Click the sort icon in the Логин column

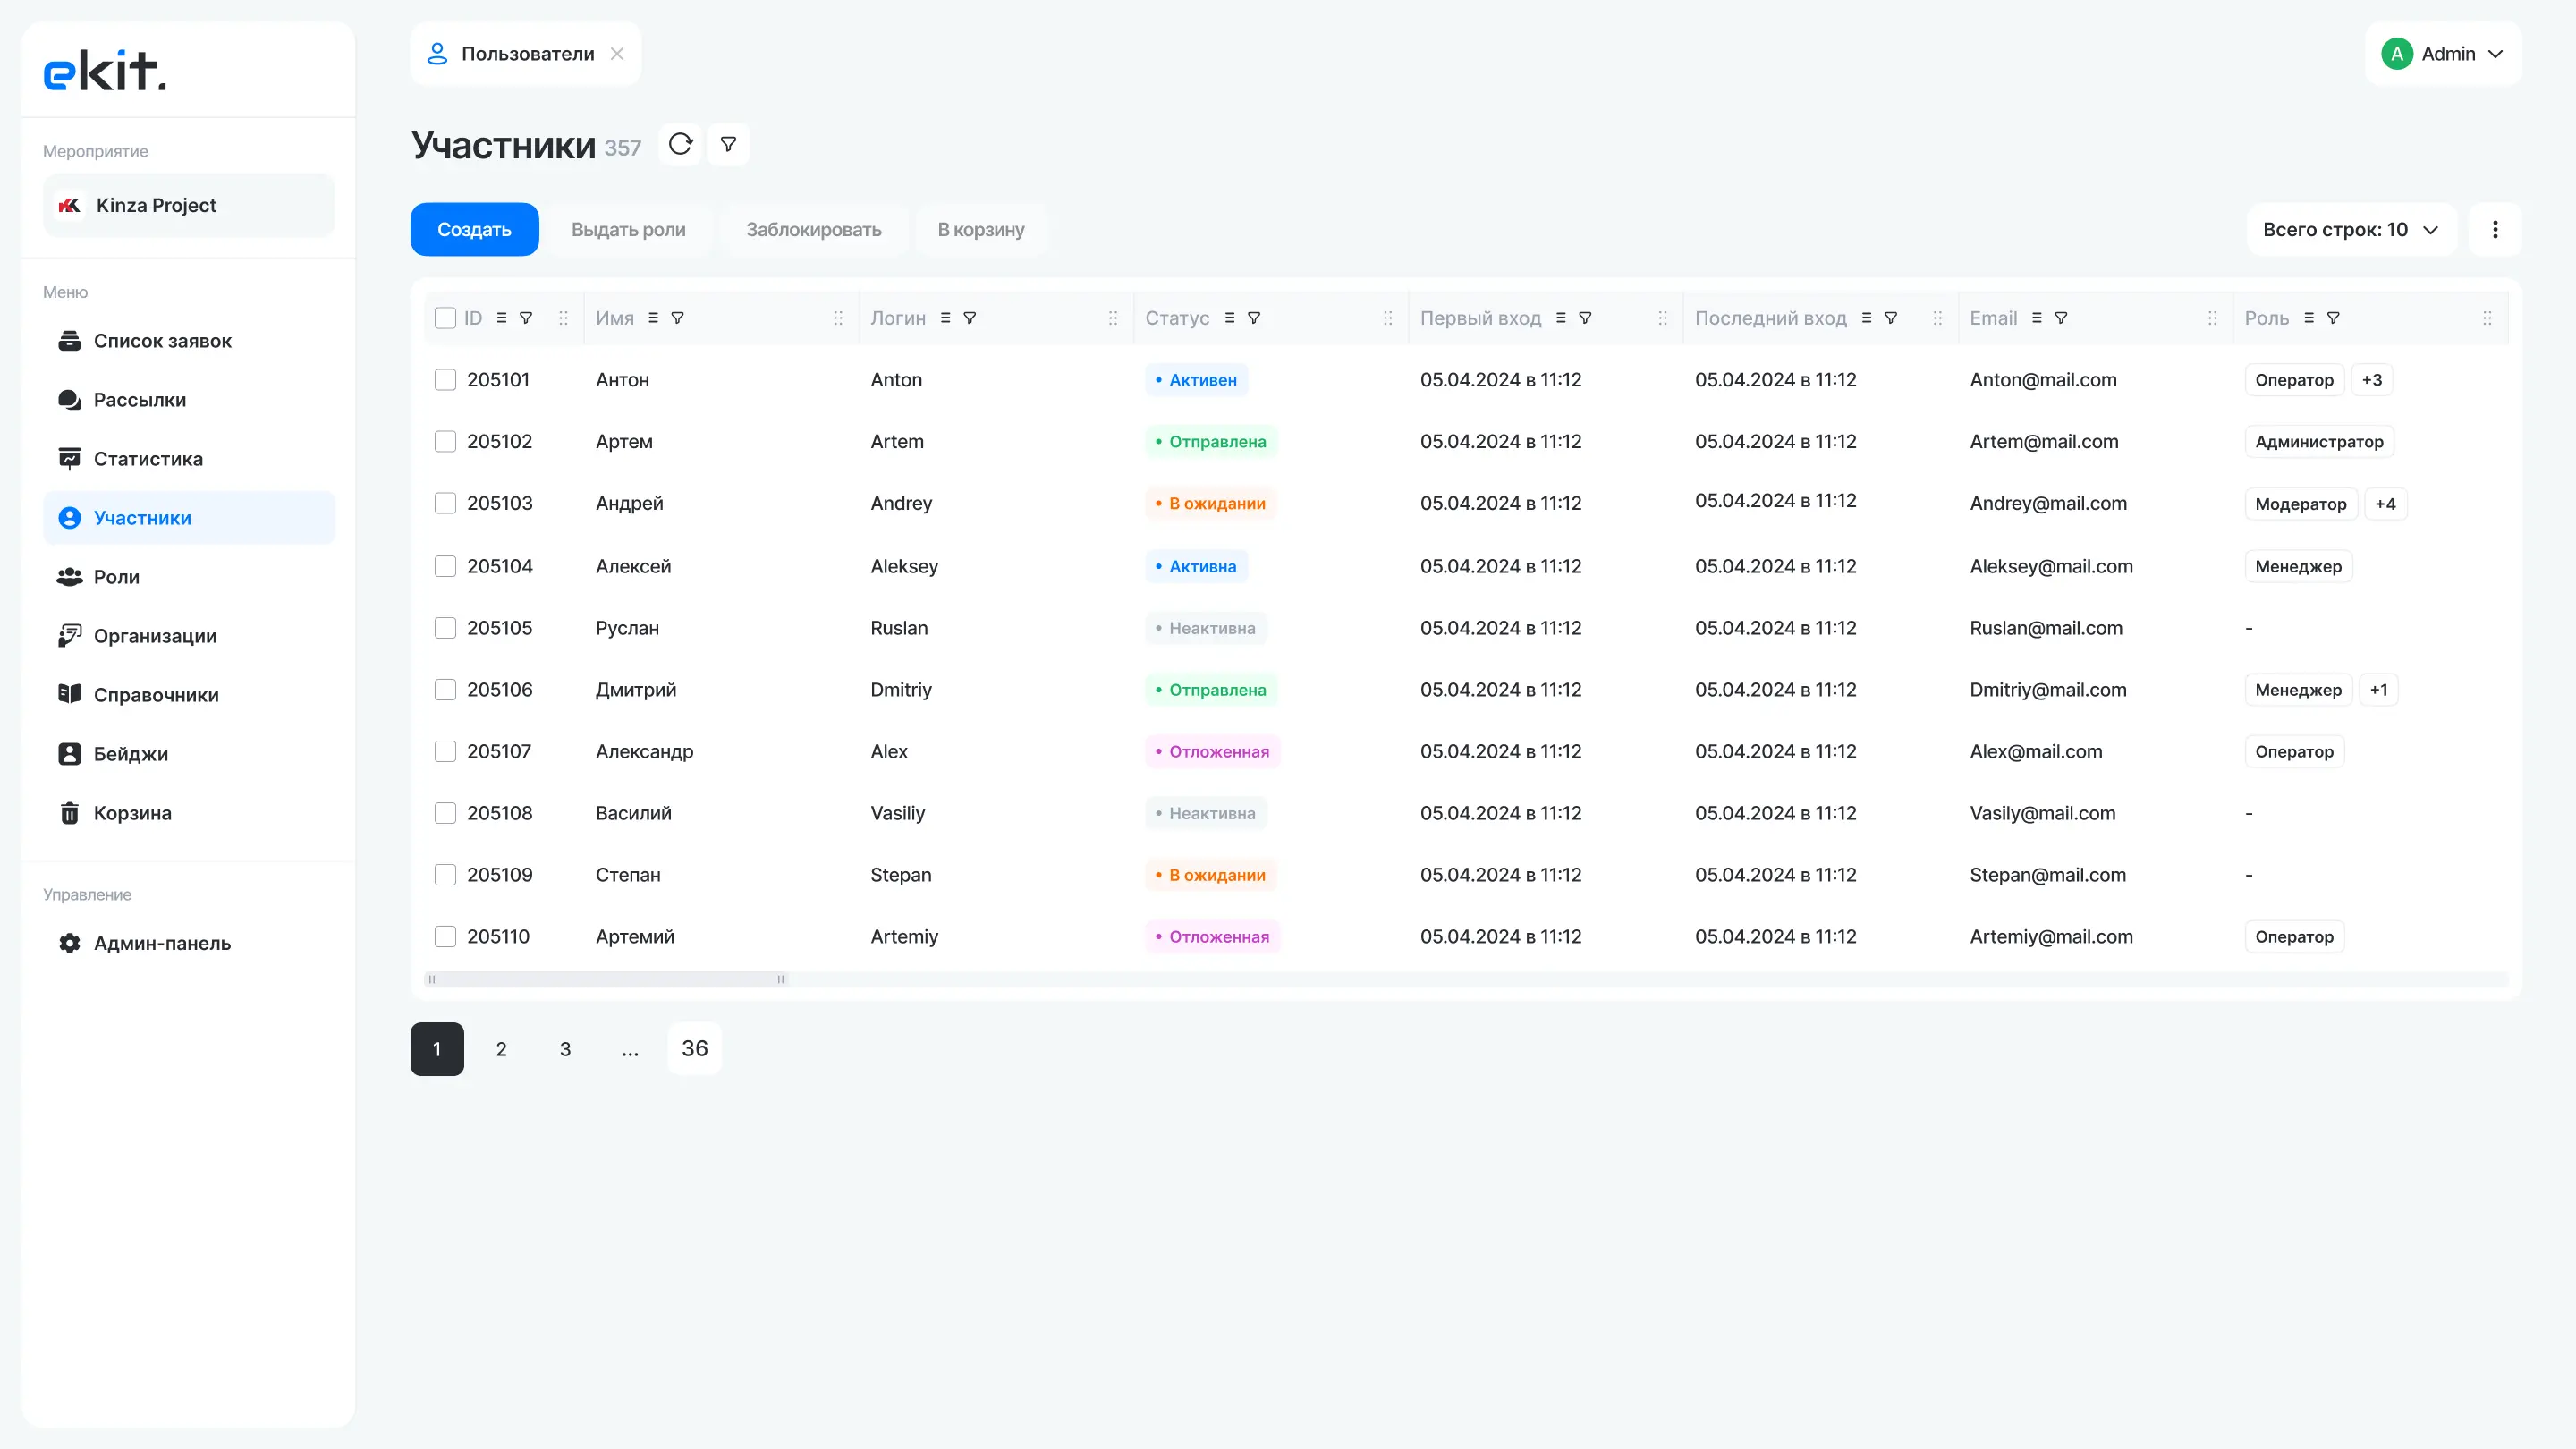pyautogui.click(x=945, y=318)
